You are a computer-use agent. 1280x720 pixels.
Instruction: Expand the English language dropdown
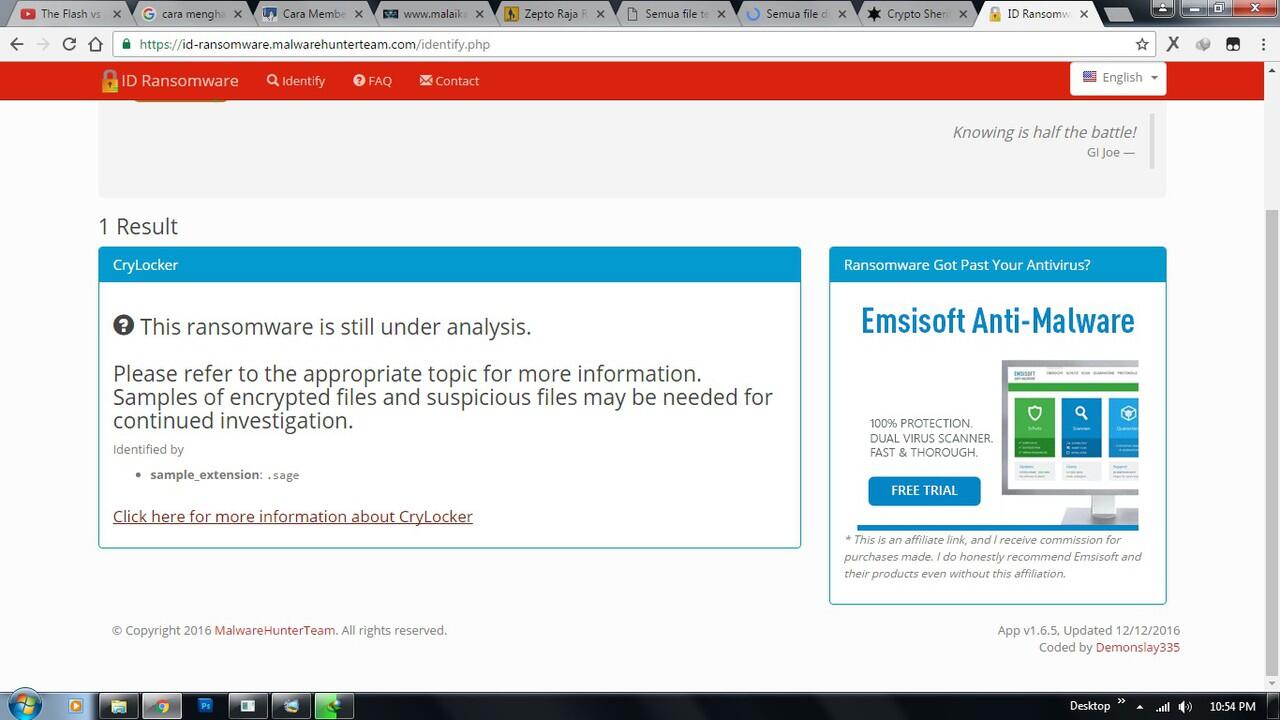point(1119,78)
